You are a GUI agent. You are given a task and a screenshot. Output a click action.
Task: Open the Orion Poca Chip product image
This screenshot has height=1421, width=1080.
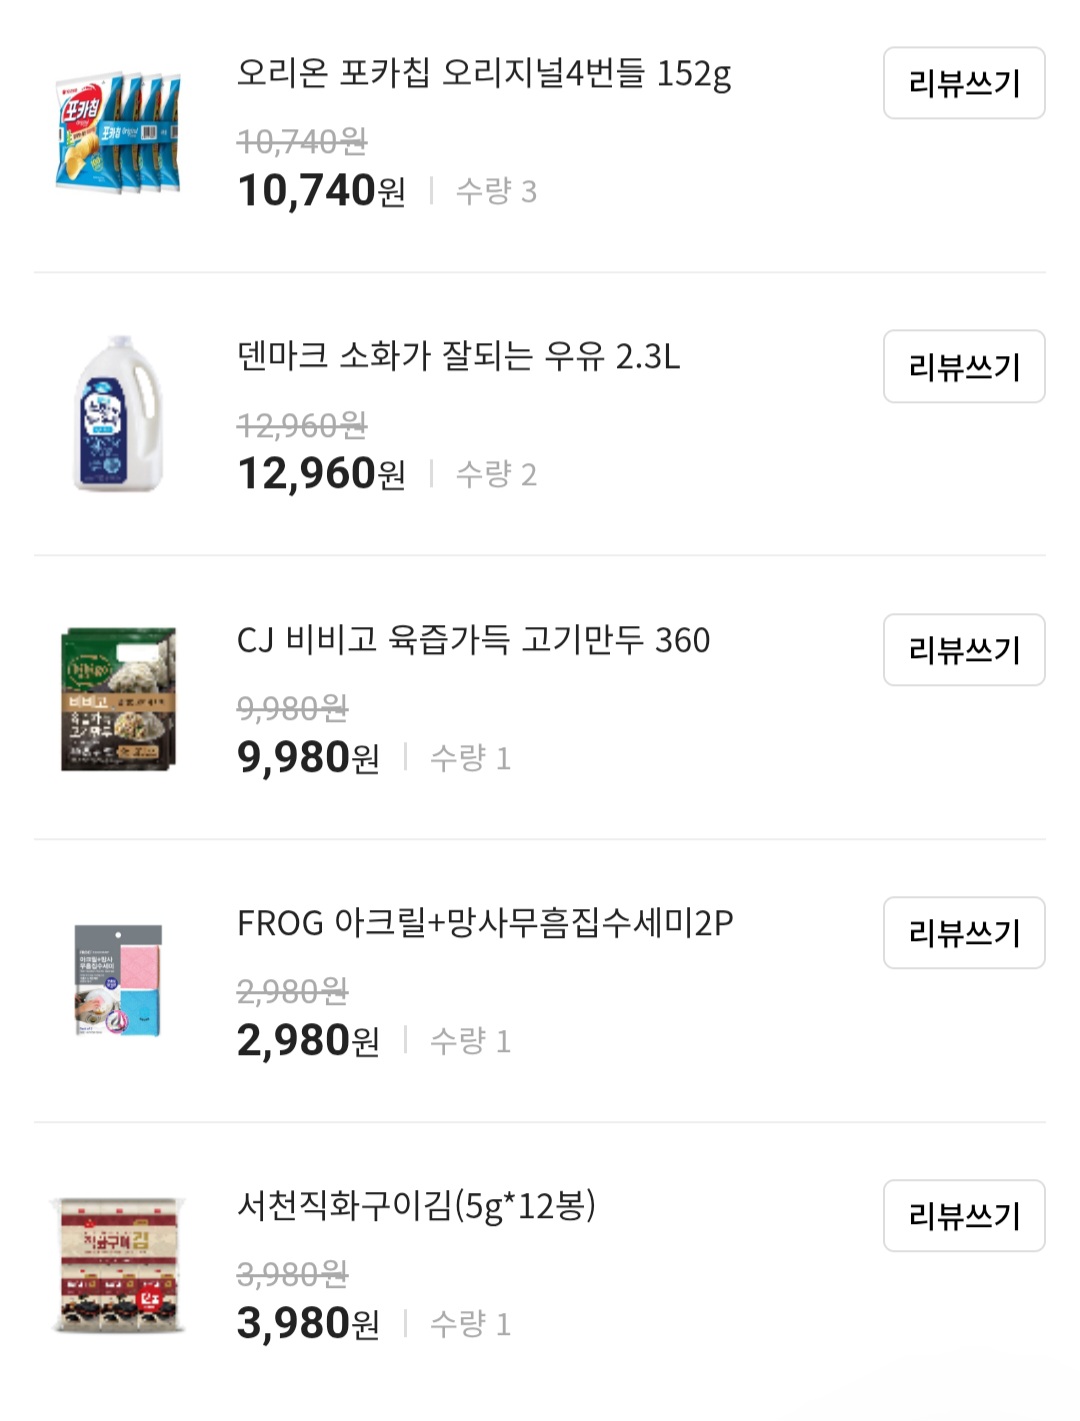[x=118, y=132]
